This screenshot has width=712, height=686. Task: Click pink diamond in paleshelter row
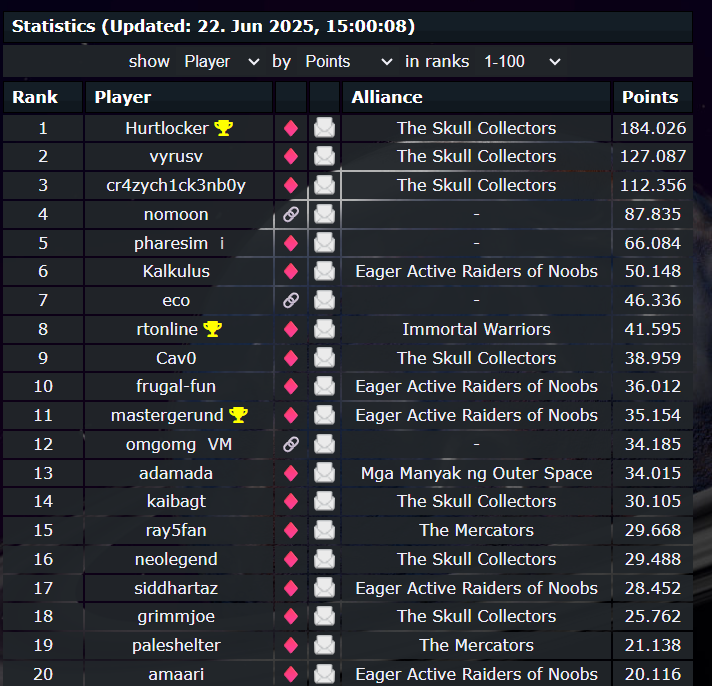coord(291,646)
